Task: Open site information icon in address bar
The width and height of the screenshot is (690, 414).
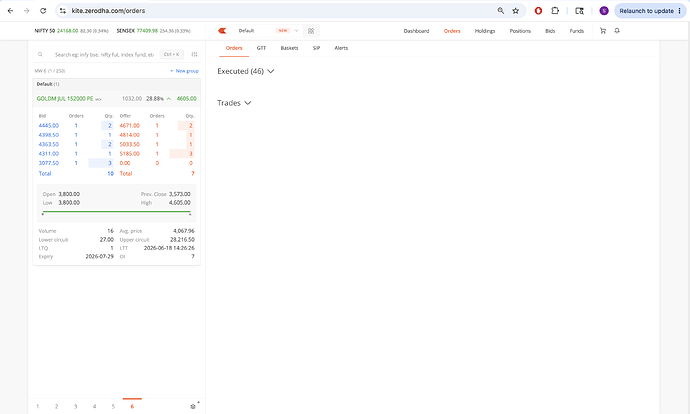Action: 63,11
